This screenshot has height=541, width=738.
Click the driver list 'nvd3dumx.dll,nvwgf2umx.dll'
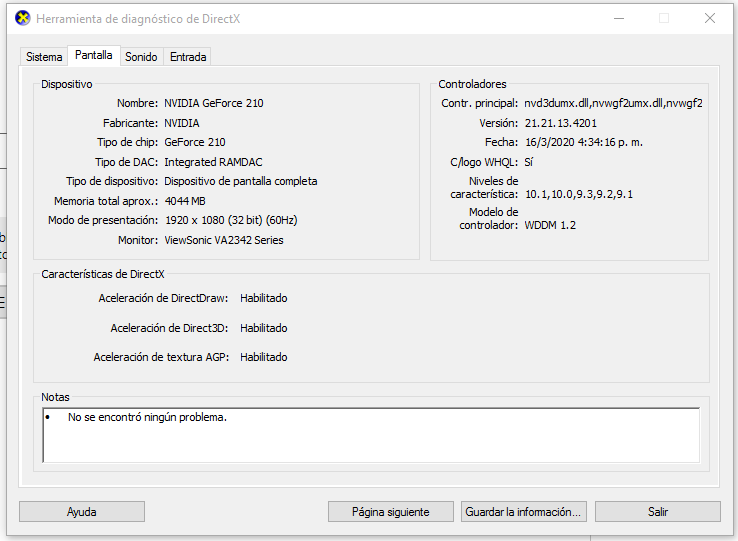(613, 103)
